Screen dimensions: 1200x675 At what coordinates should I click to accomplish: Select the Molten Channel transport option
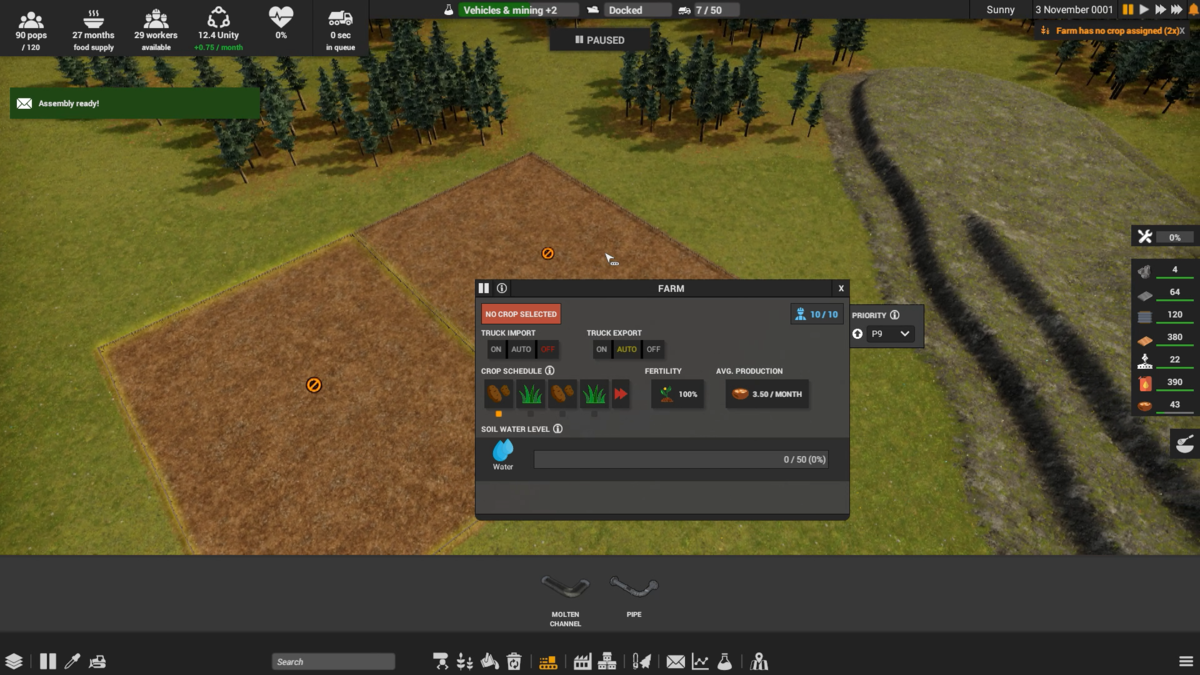[565, 600]
